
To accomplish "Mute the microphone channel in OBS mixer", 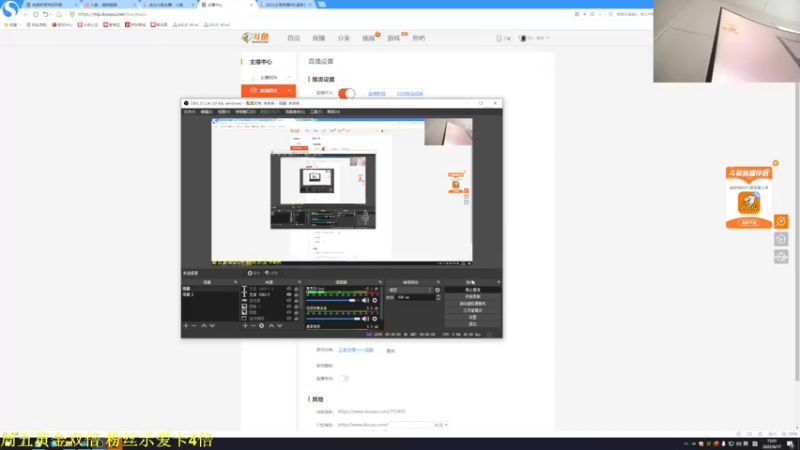I will pyautogui.click(x=365, y=301).
